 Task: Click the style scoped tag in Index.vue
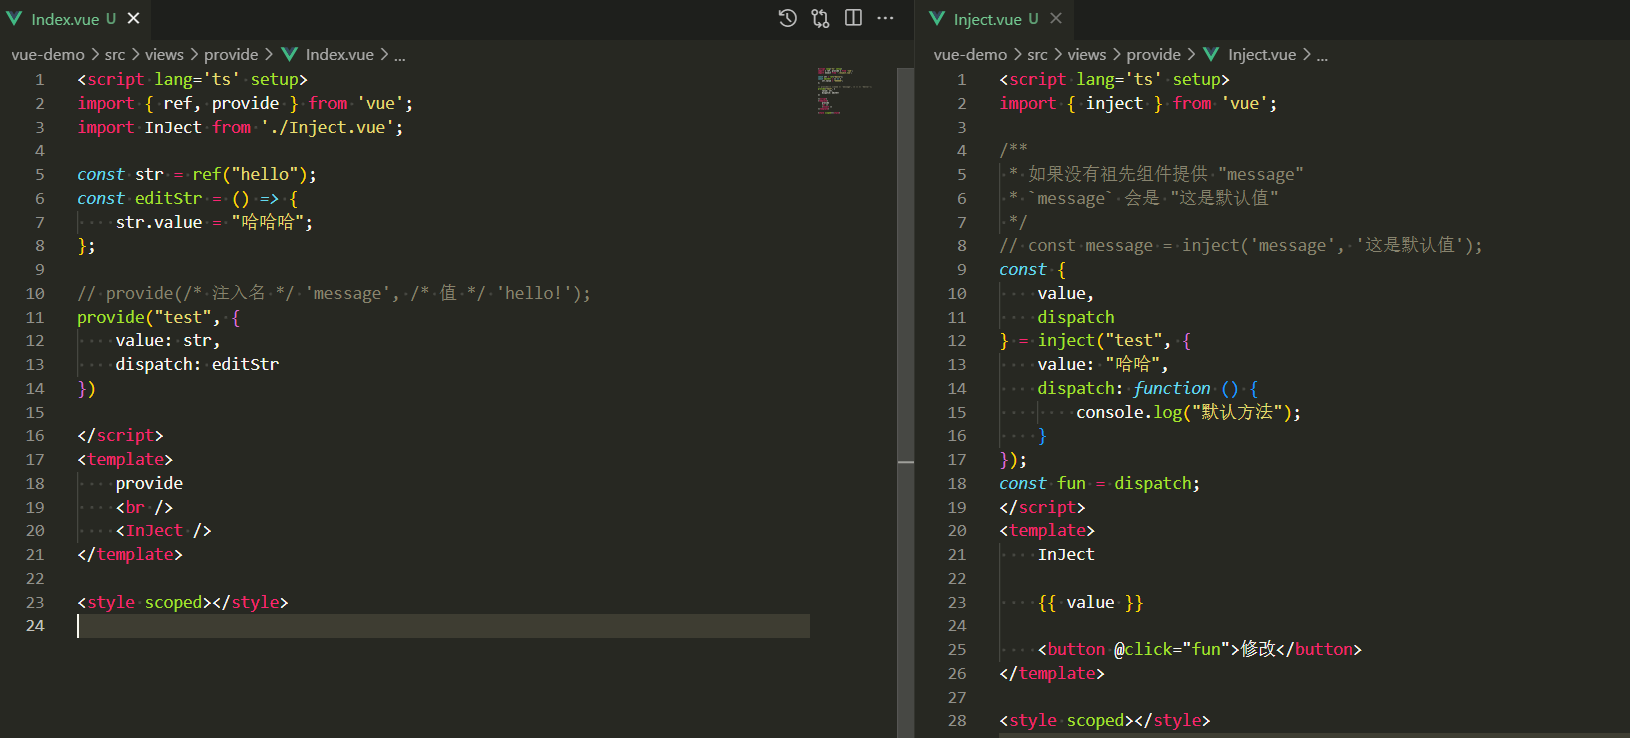point(182,603)
